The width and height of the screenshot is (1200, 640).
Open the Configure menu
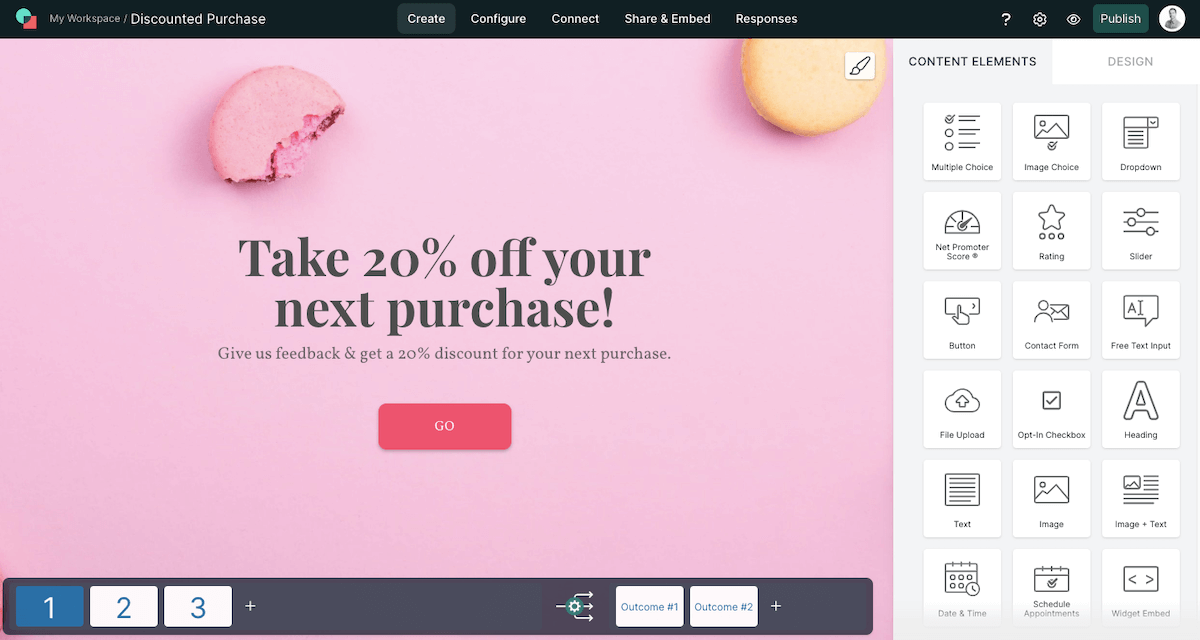point(498,19)
